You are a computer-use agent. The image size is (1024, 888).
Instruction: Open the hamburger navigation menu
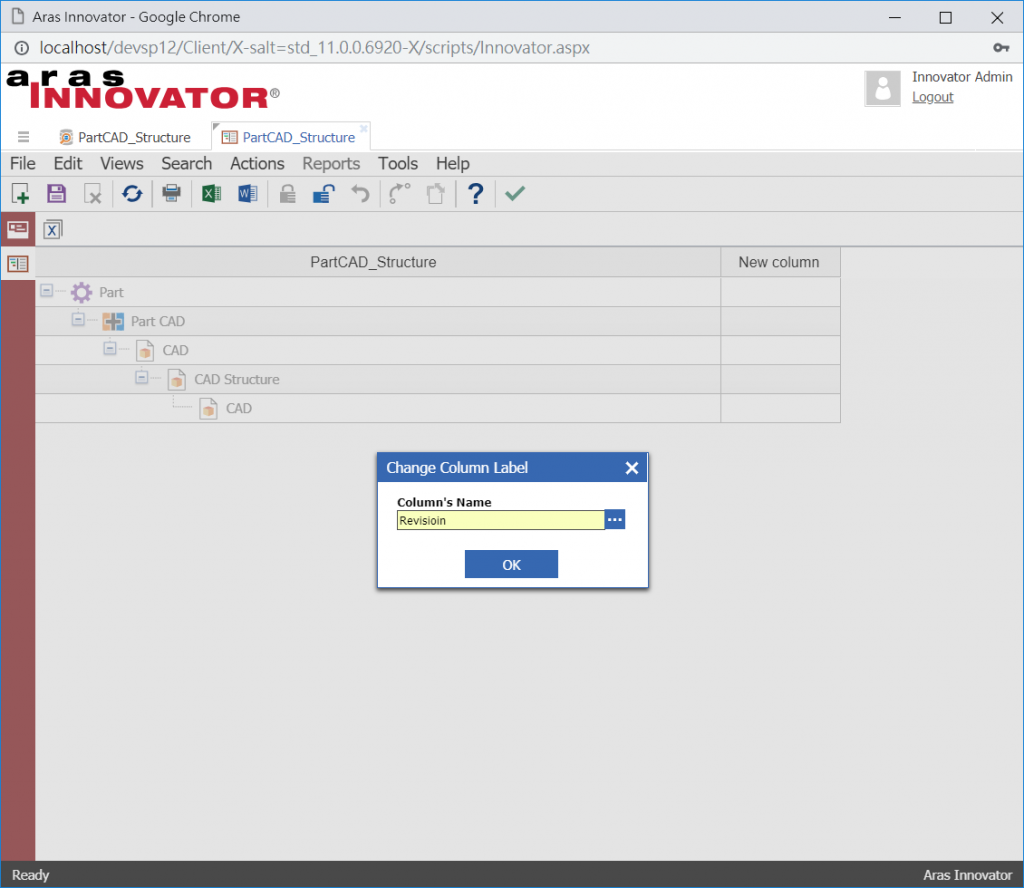pyautogui.click(x=24, y=137)
